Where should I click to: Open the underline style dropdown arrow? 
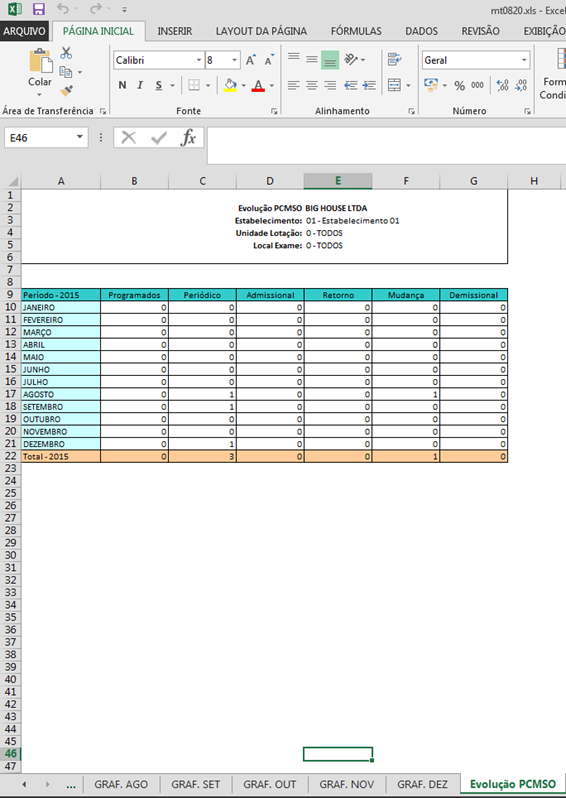click(173, 86)
